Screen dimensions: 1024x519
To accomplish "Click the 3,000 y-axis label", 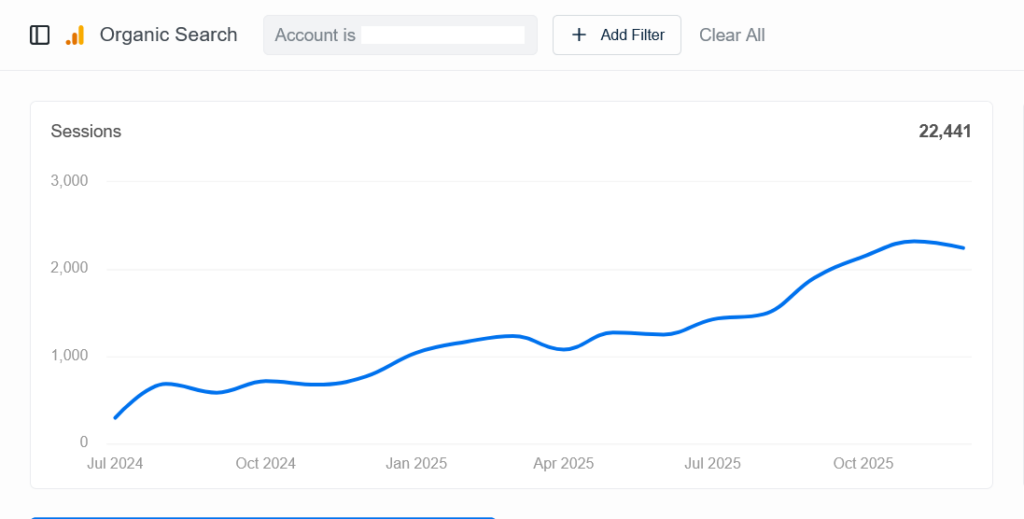I will coord(69,181).
